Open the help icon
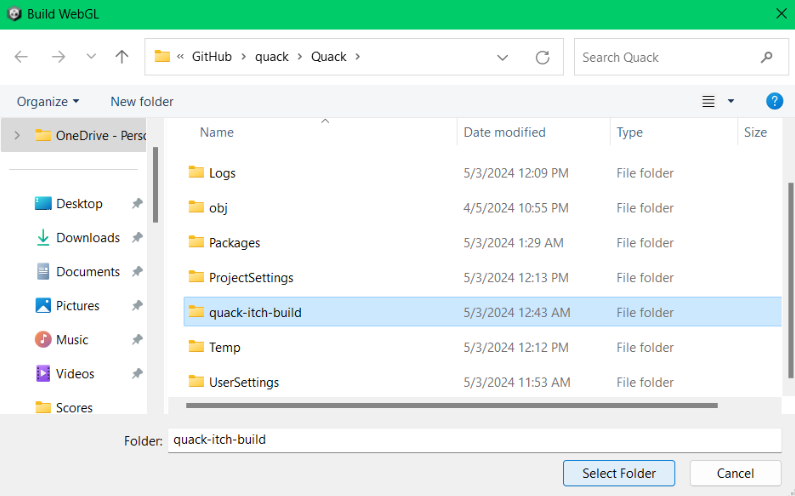Viewport: 795px width, 496px height. coord(774,101)
